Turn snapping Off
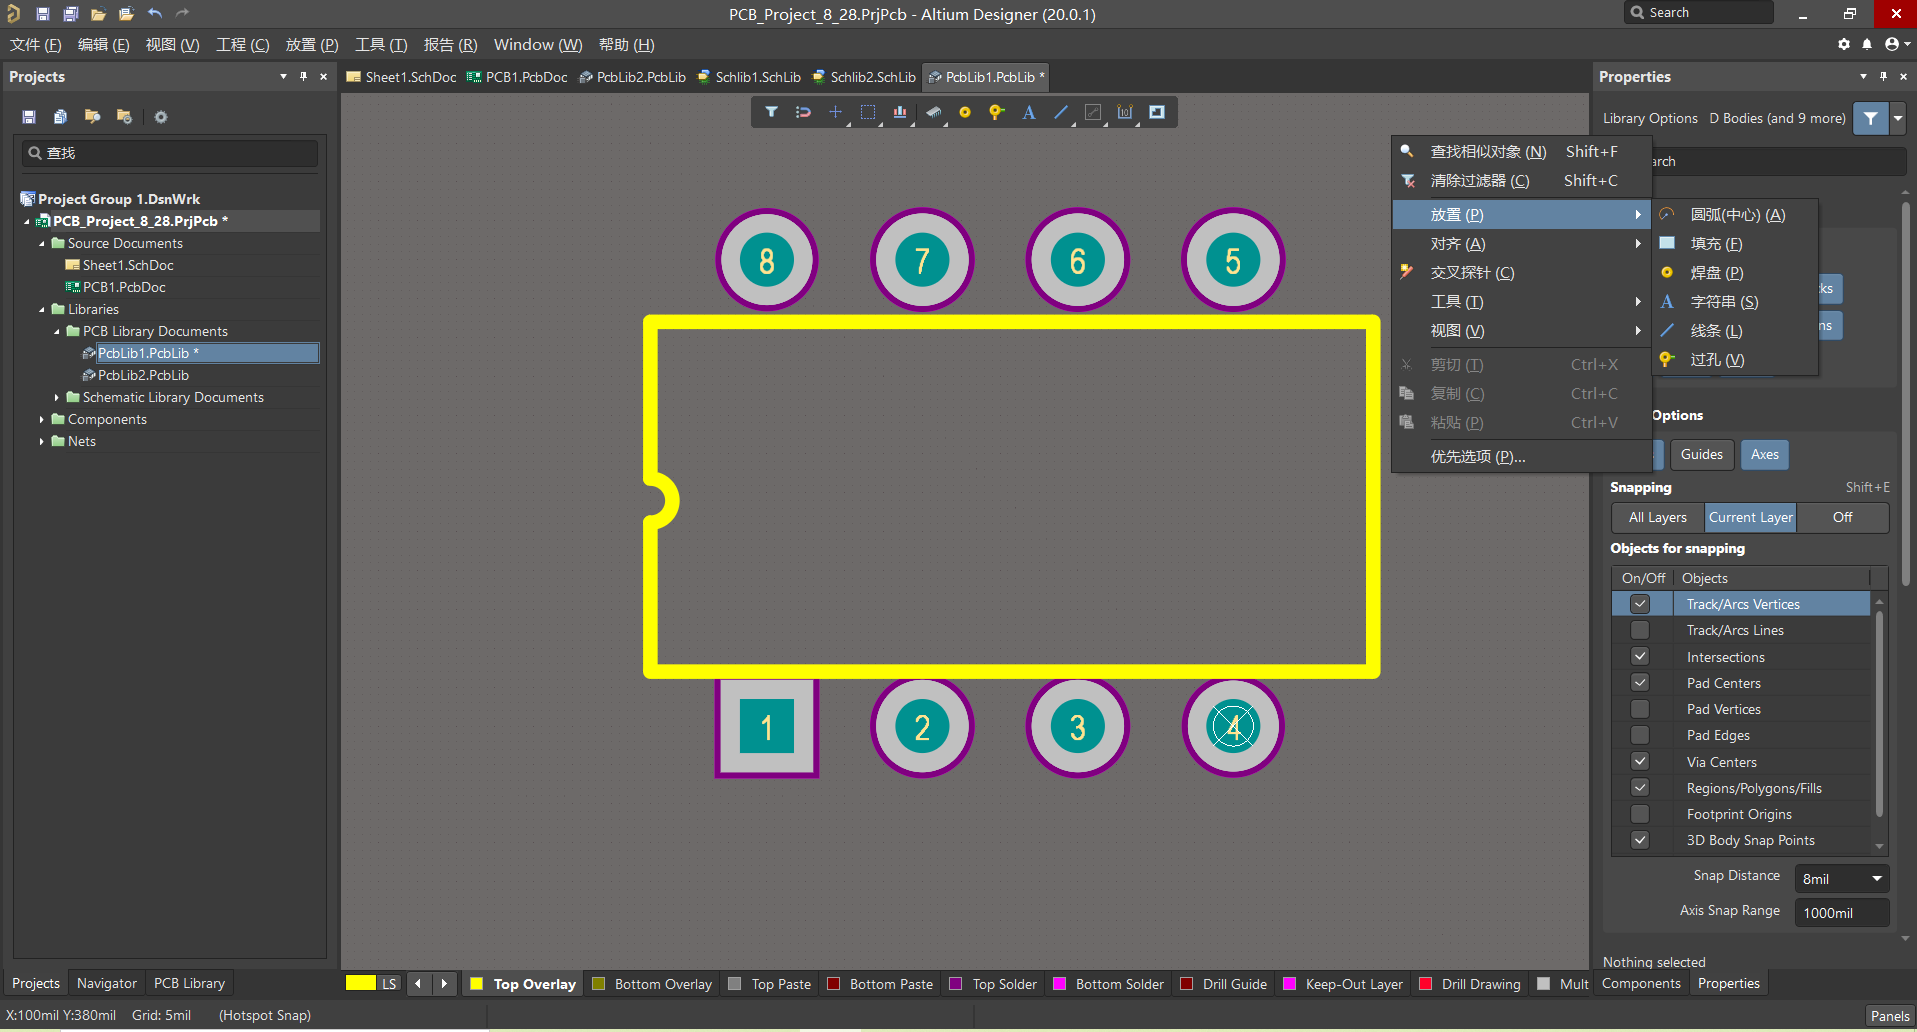This screenshot has height=1032, width=1917. (1842, 517)
